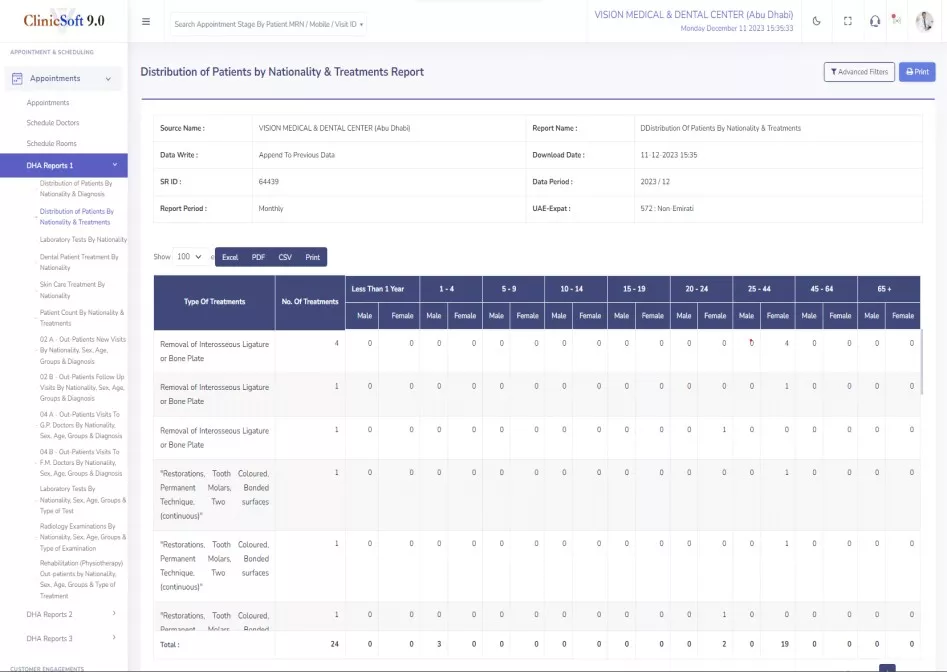Sort by Type Of Treatments column header

tap(214, 302)
